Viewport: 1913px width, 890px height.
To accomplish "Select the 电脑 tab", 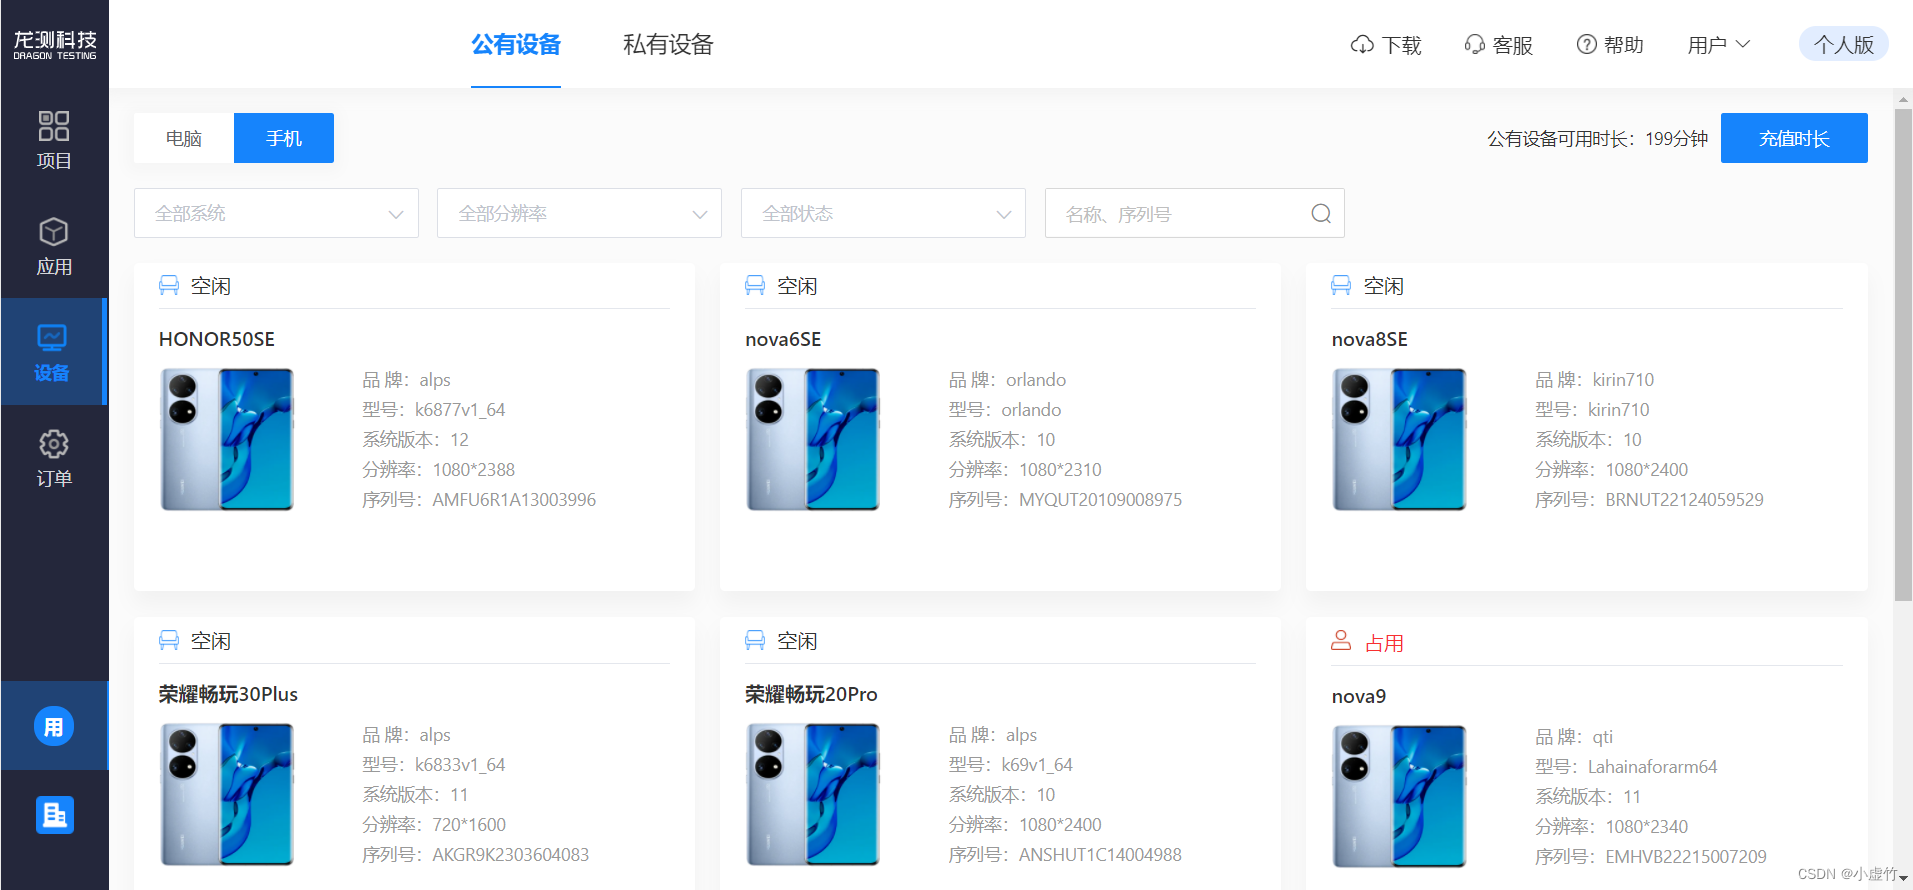I will click(x=184, y=138).
